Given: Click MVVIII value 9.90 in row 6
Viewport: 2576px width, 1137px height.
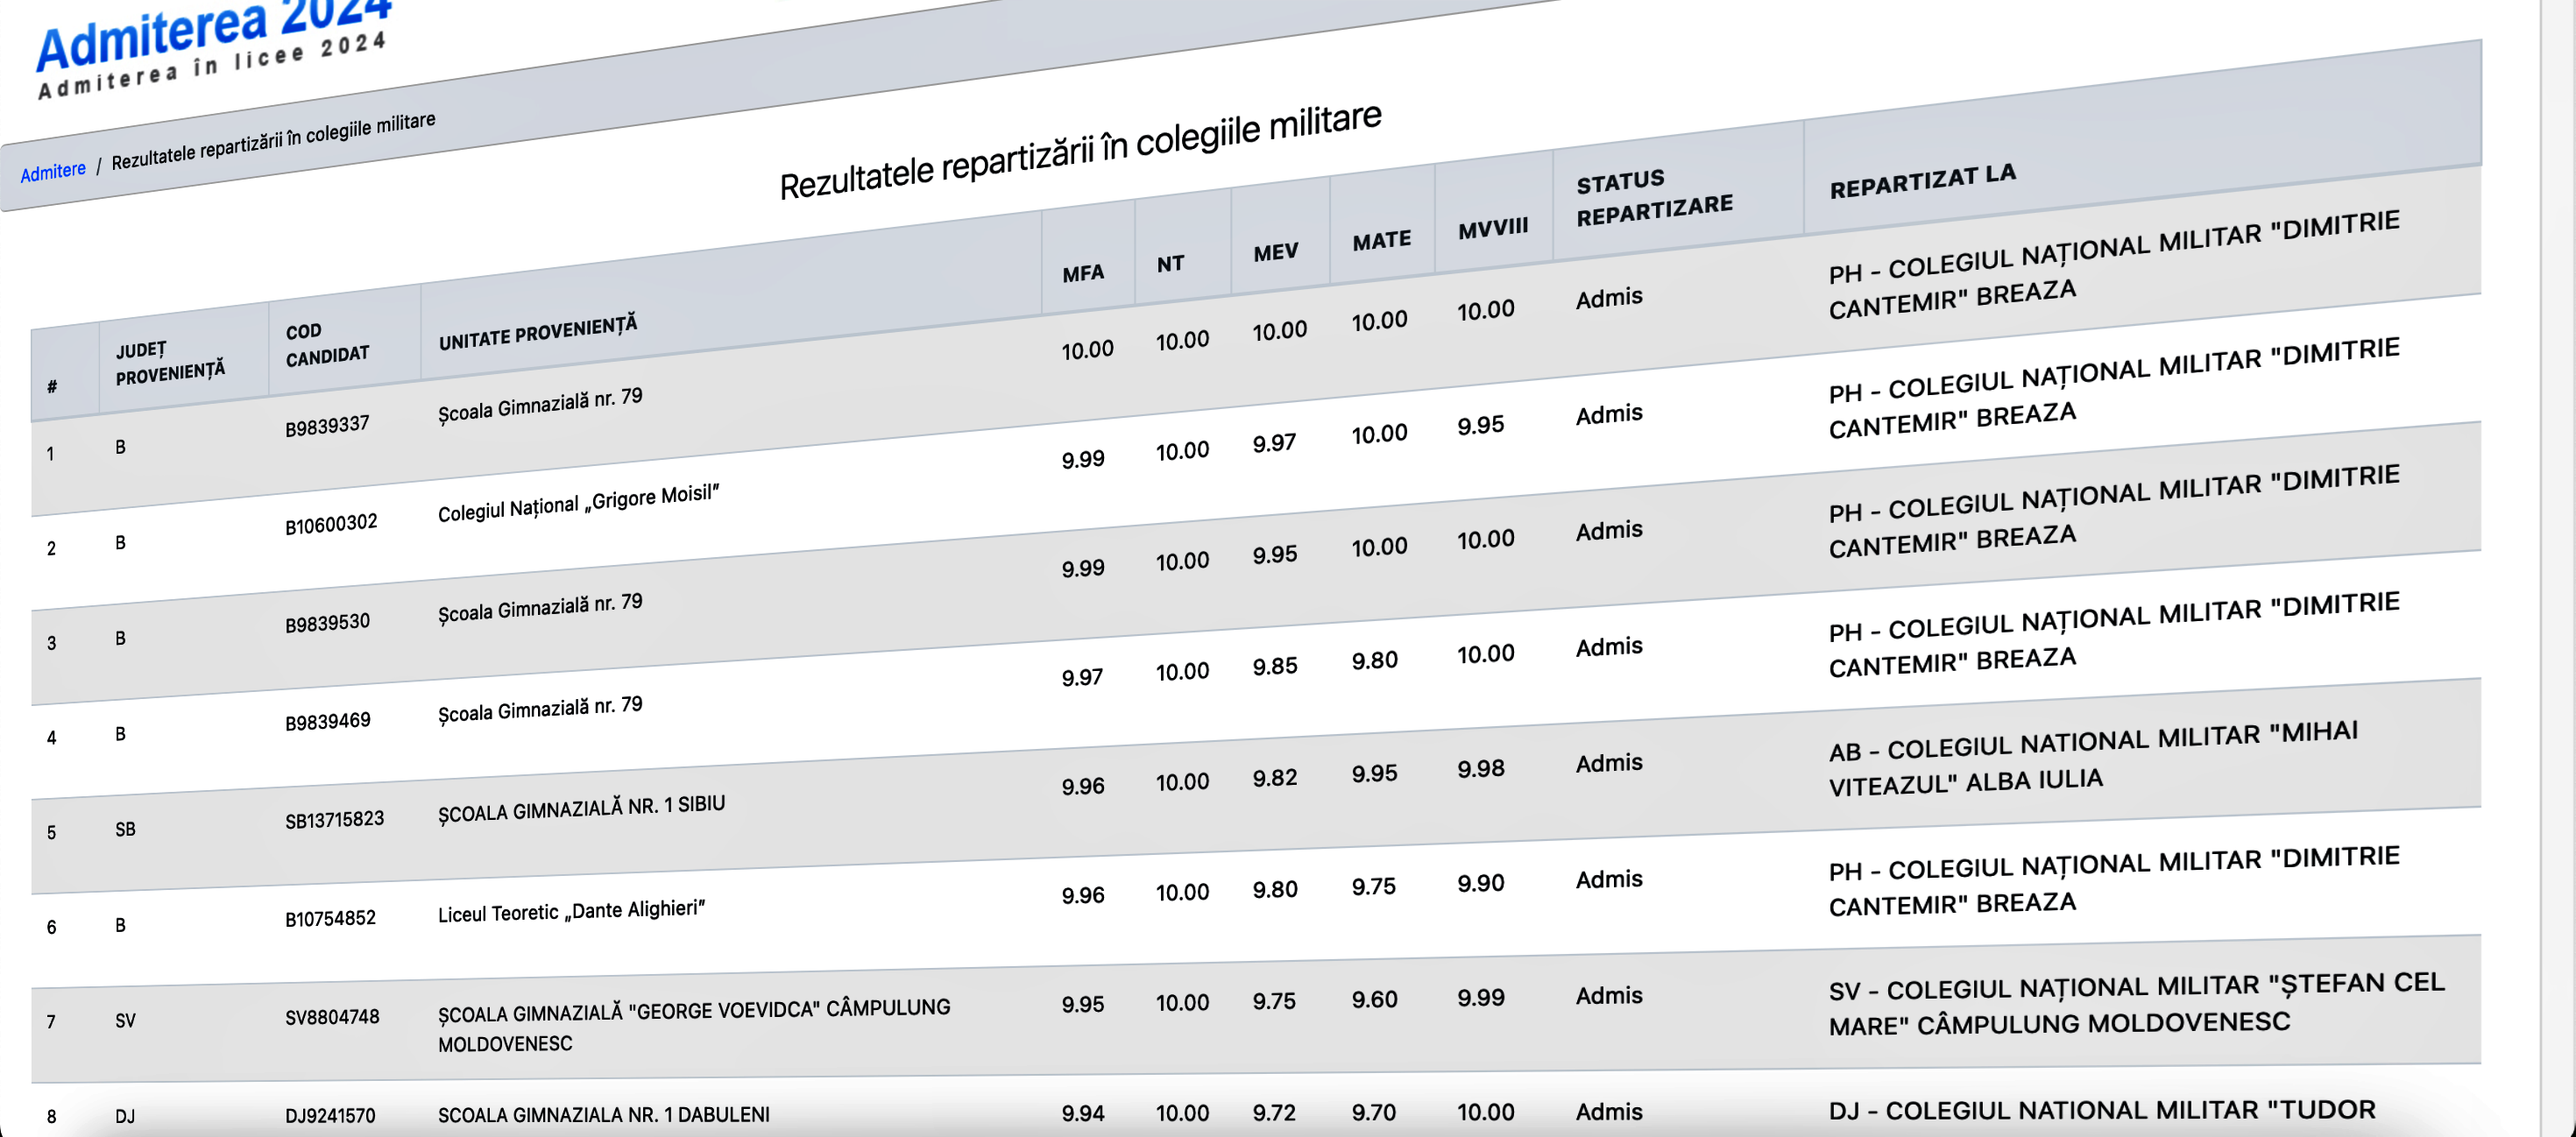Looking at the screenshot, I should click(x=1480, y=884).
